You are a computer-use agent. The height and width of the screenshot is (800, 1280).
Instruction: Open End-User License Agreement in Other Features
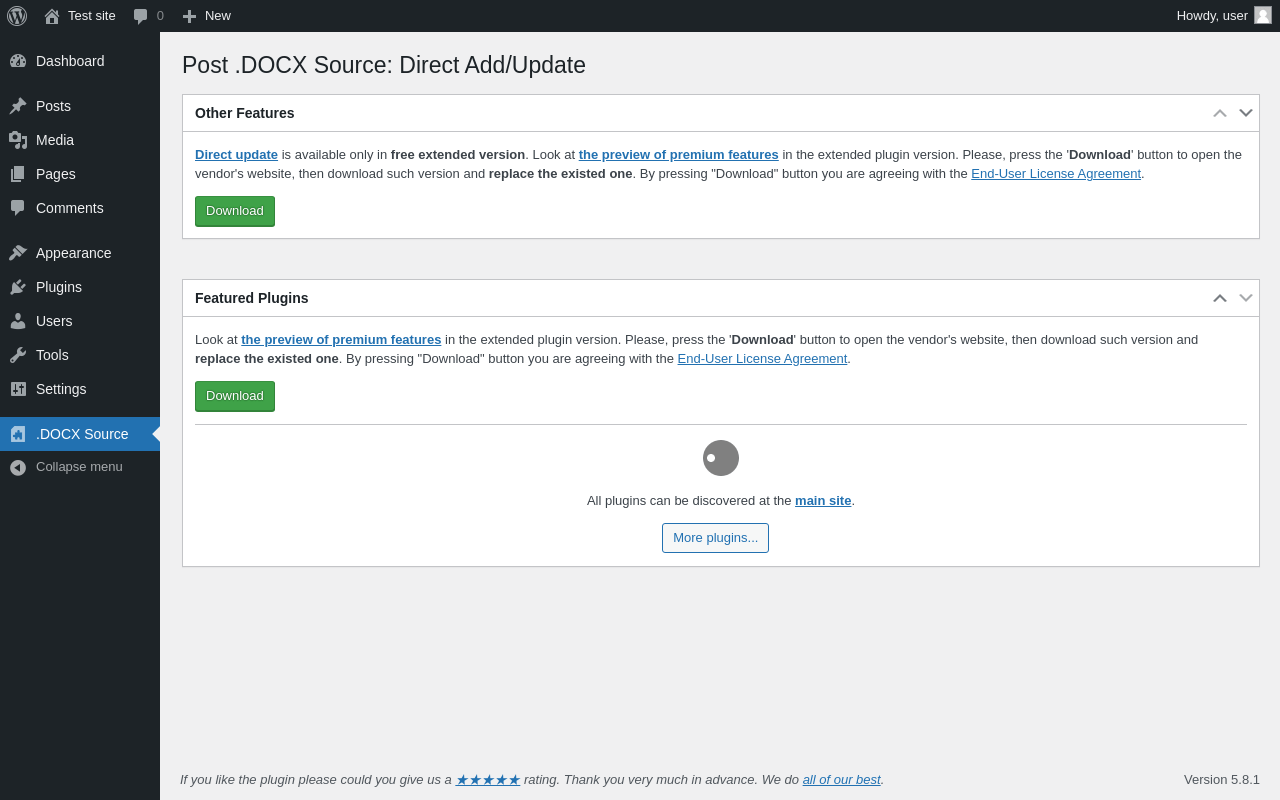click(x=1056, y=174)
